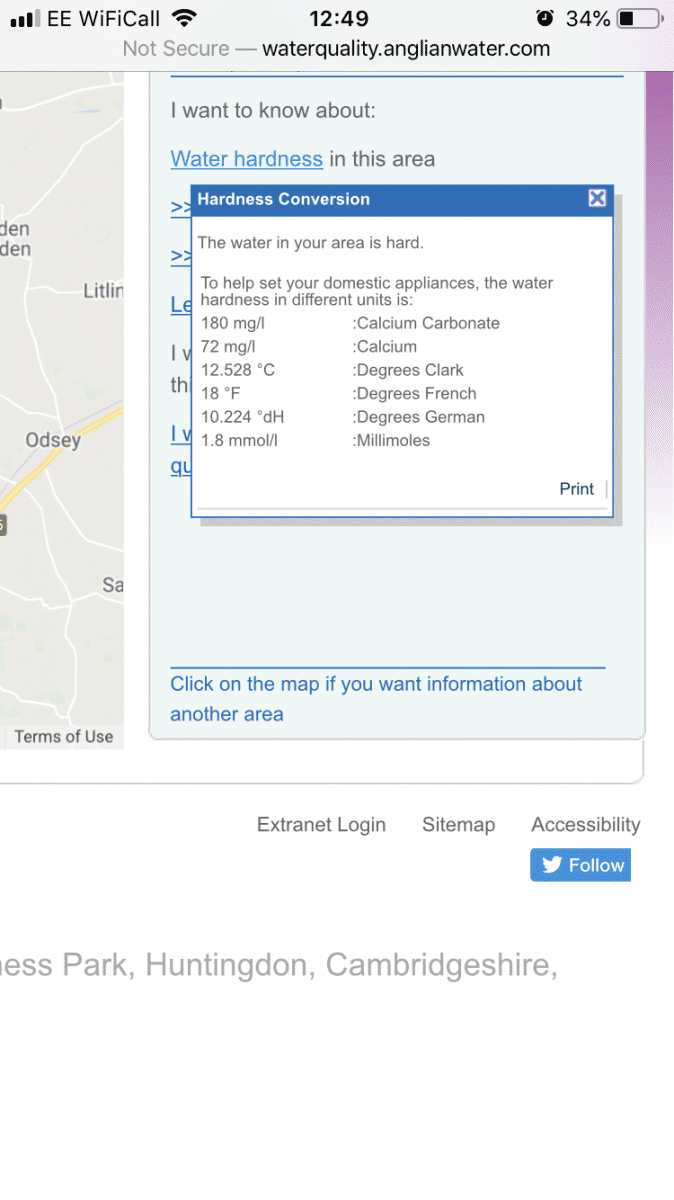This screenshot has height=1200, width=674.
Task: Open the Extranet Login link
Action: point(321,825)
